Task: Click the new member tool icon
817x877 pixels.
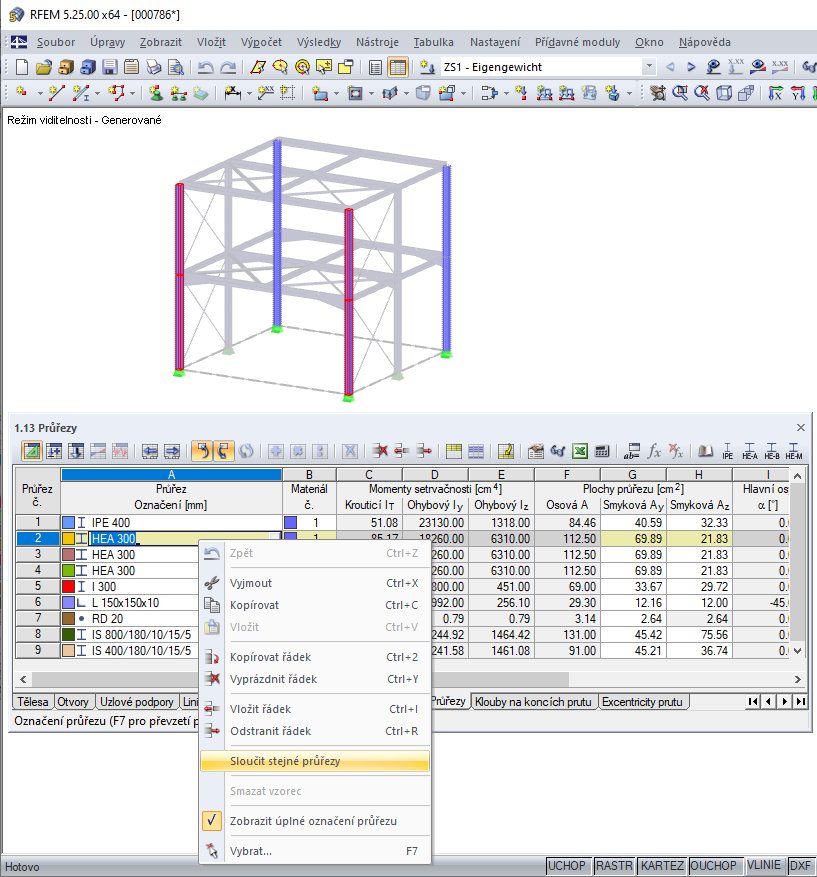Action: click(81, 93)
